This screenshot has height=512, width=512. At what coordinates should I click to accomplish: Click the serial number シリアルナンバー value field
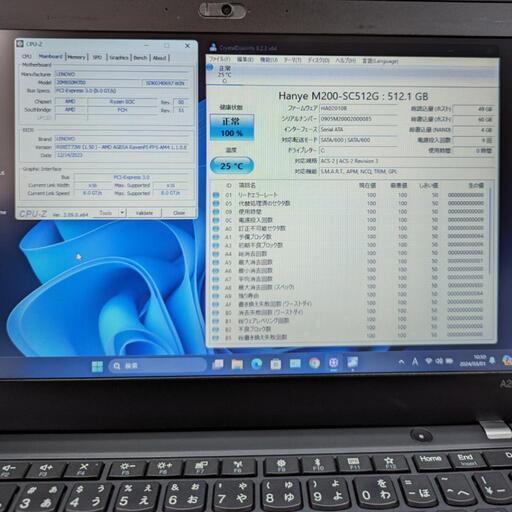point(358,119)
